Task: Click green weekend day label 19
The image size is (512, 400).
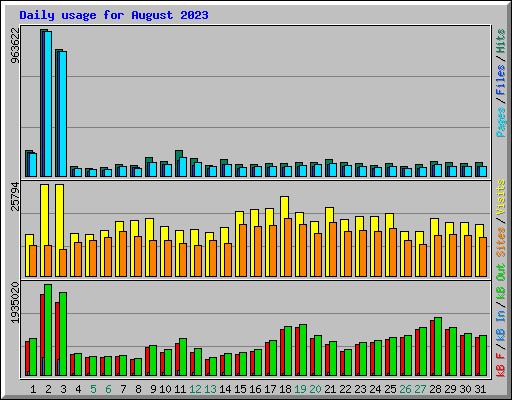Action: pos(300,389)
